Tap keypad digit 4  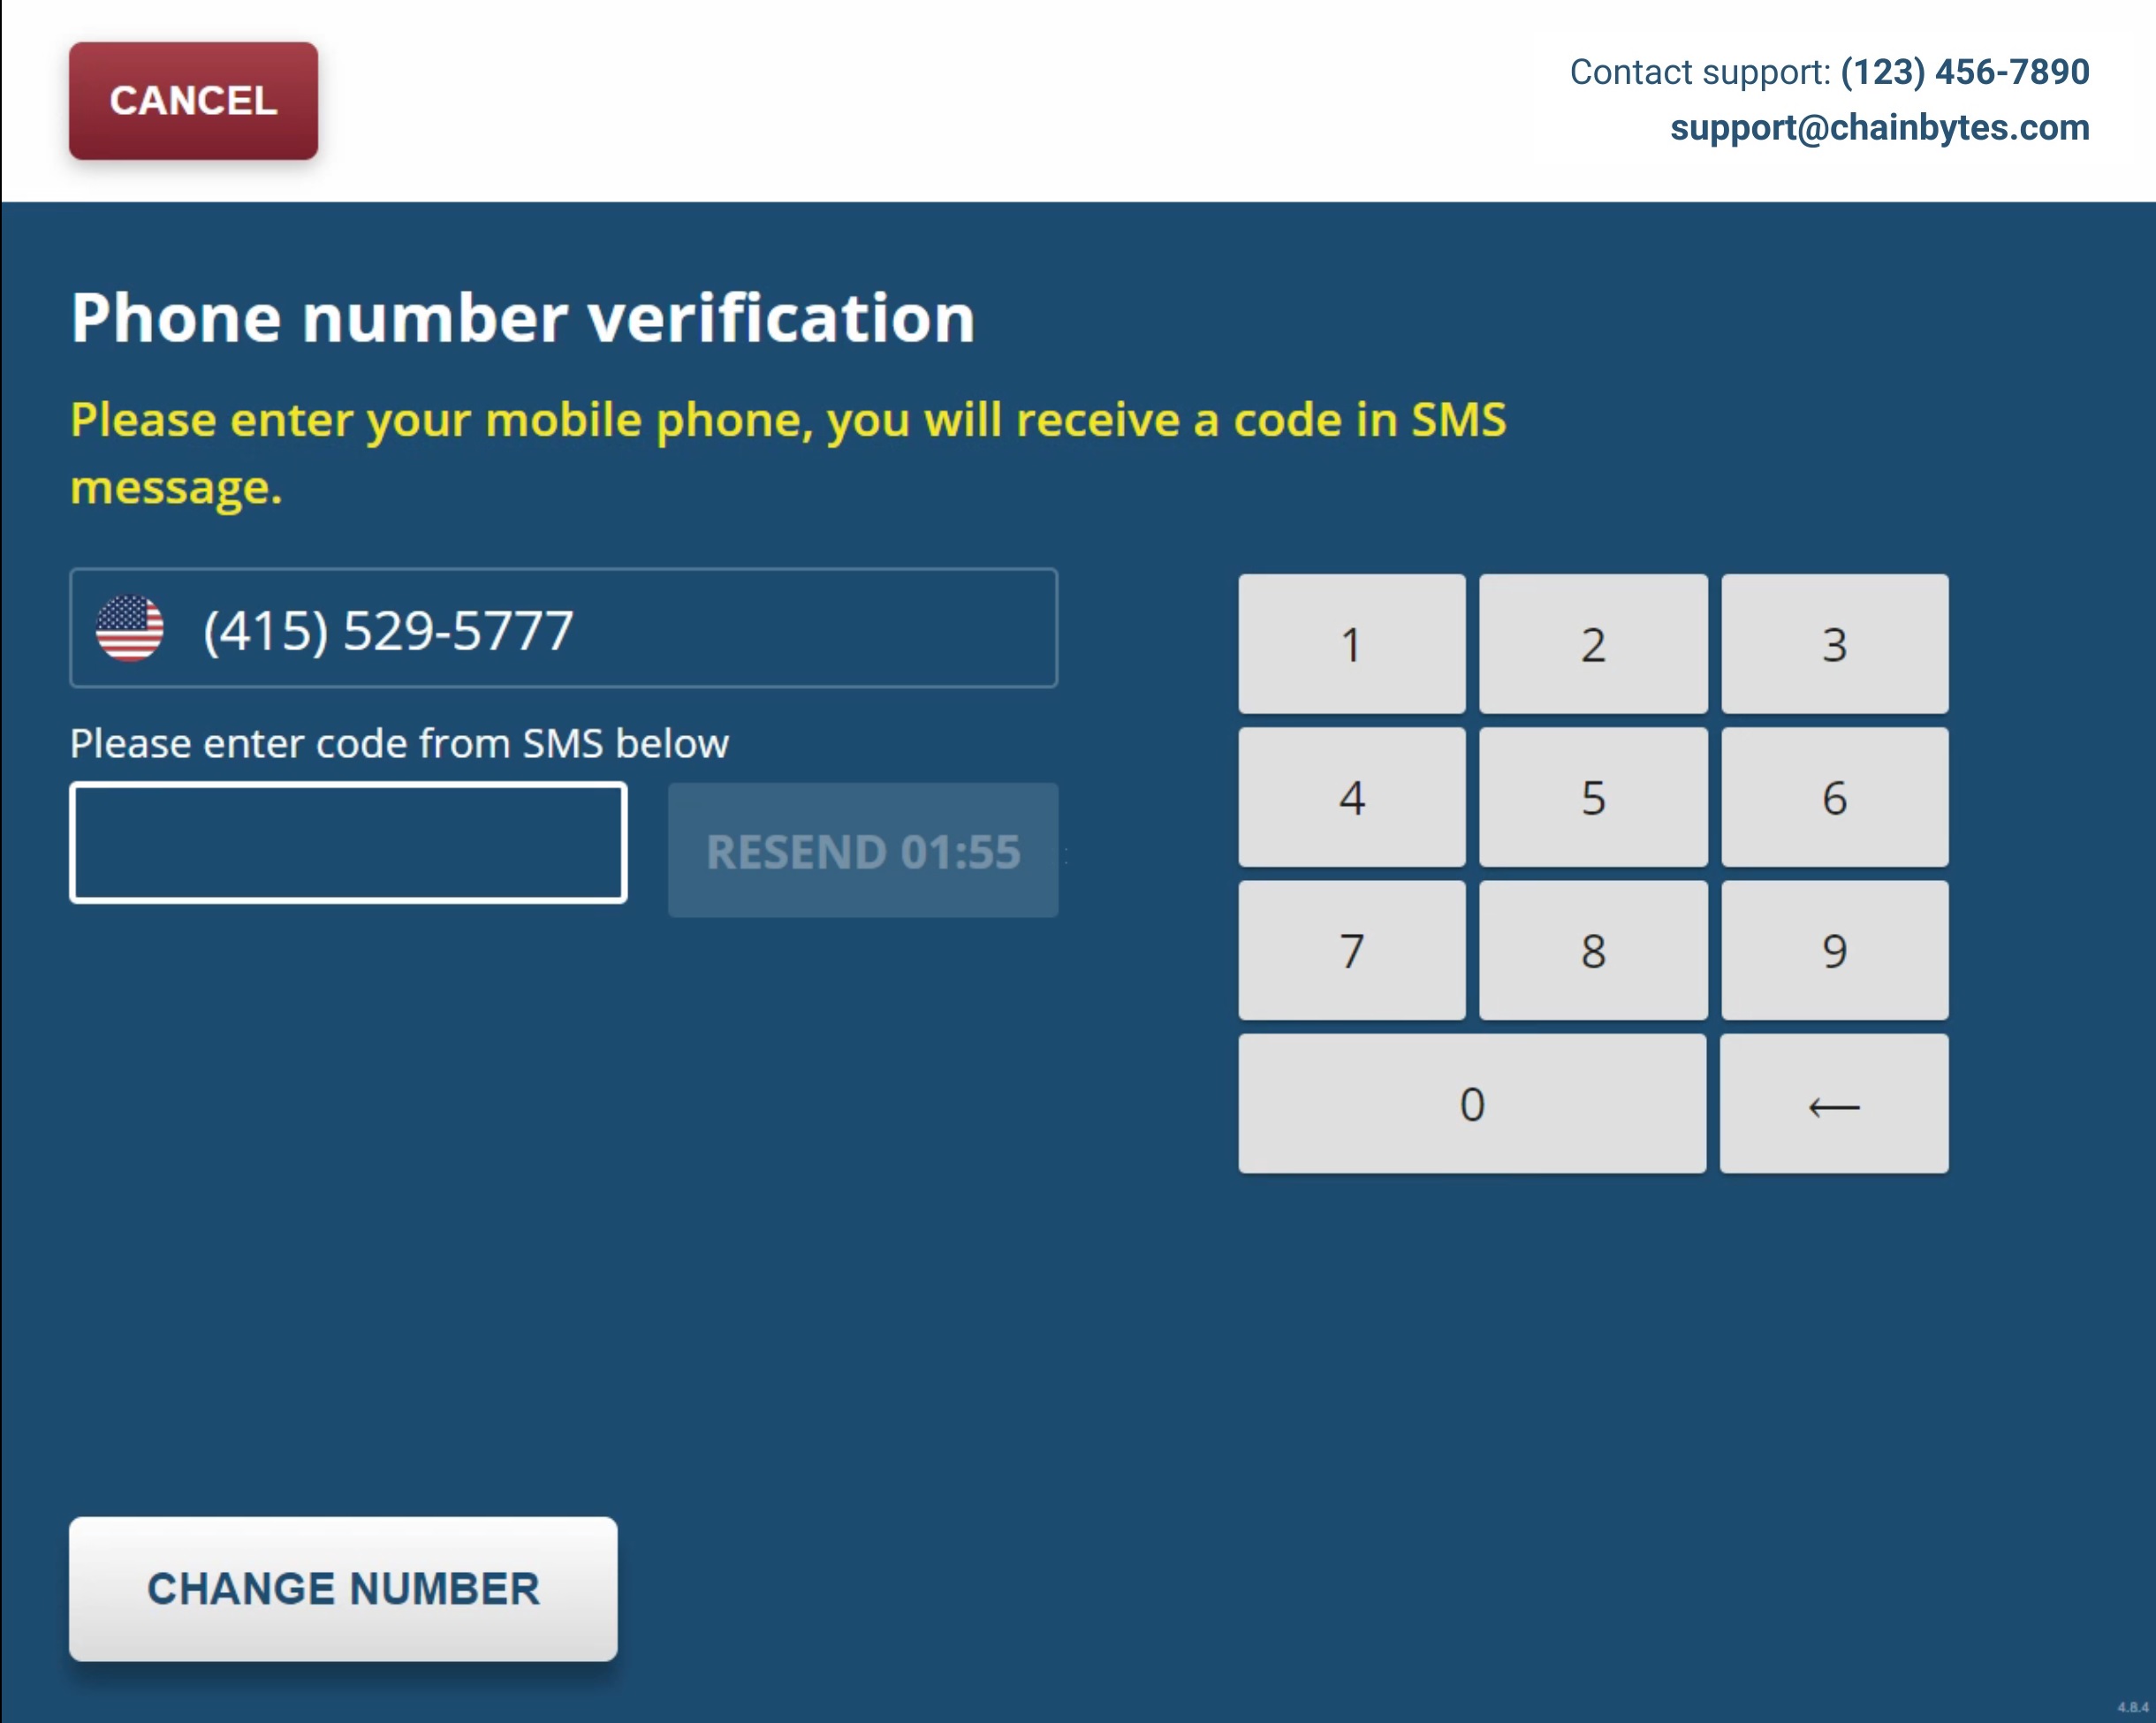tap(1351, 797)
